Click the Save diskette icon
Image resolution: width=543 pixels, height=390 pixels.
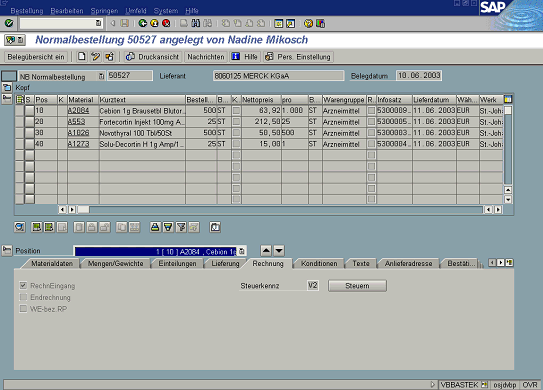pos(124,23)
